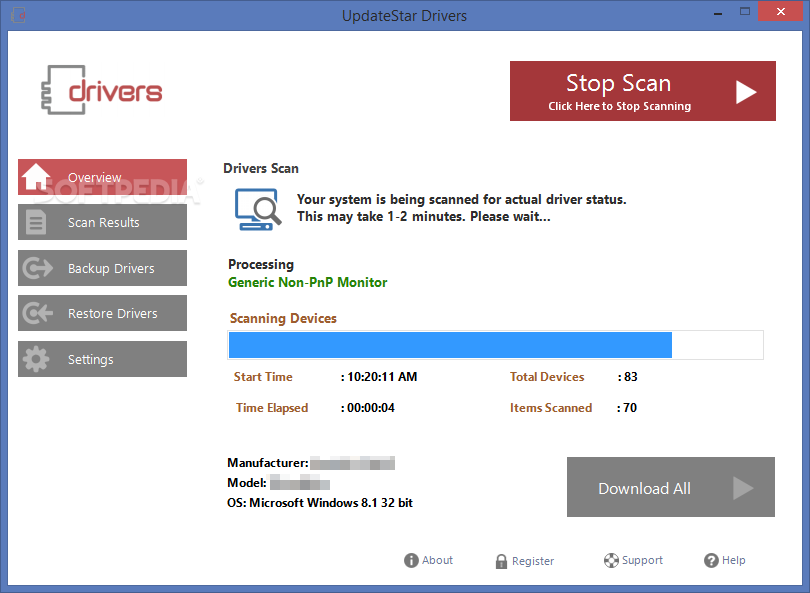Maximize the UpdateStar Drivers window

745,11
